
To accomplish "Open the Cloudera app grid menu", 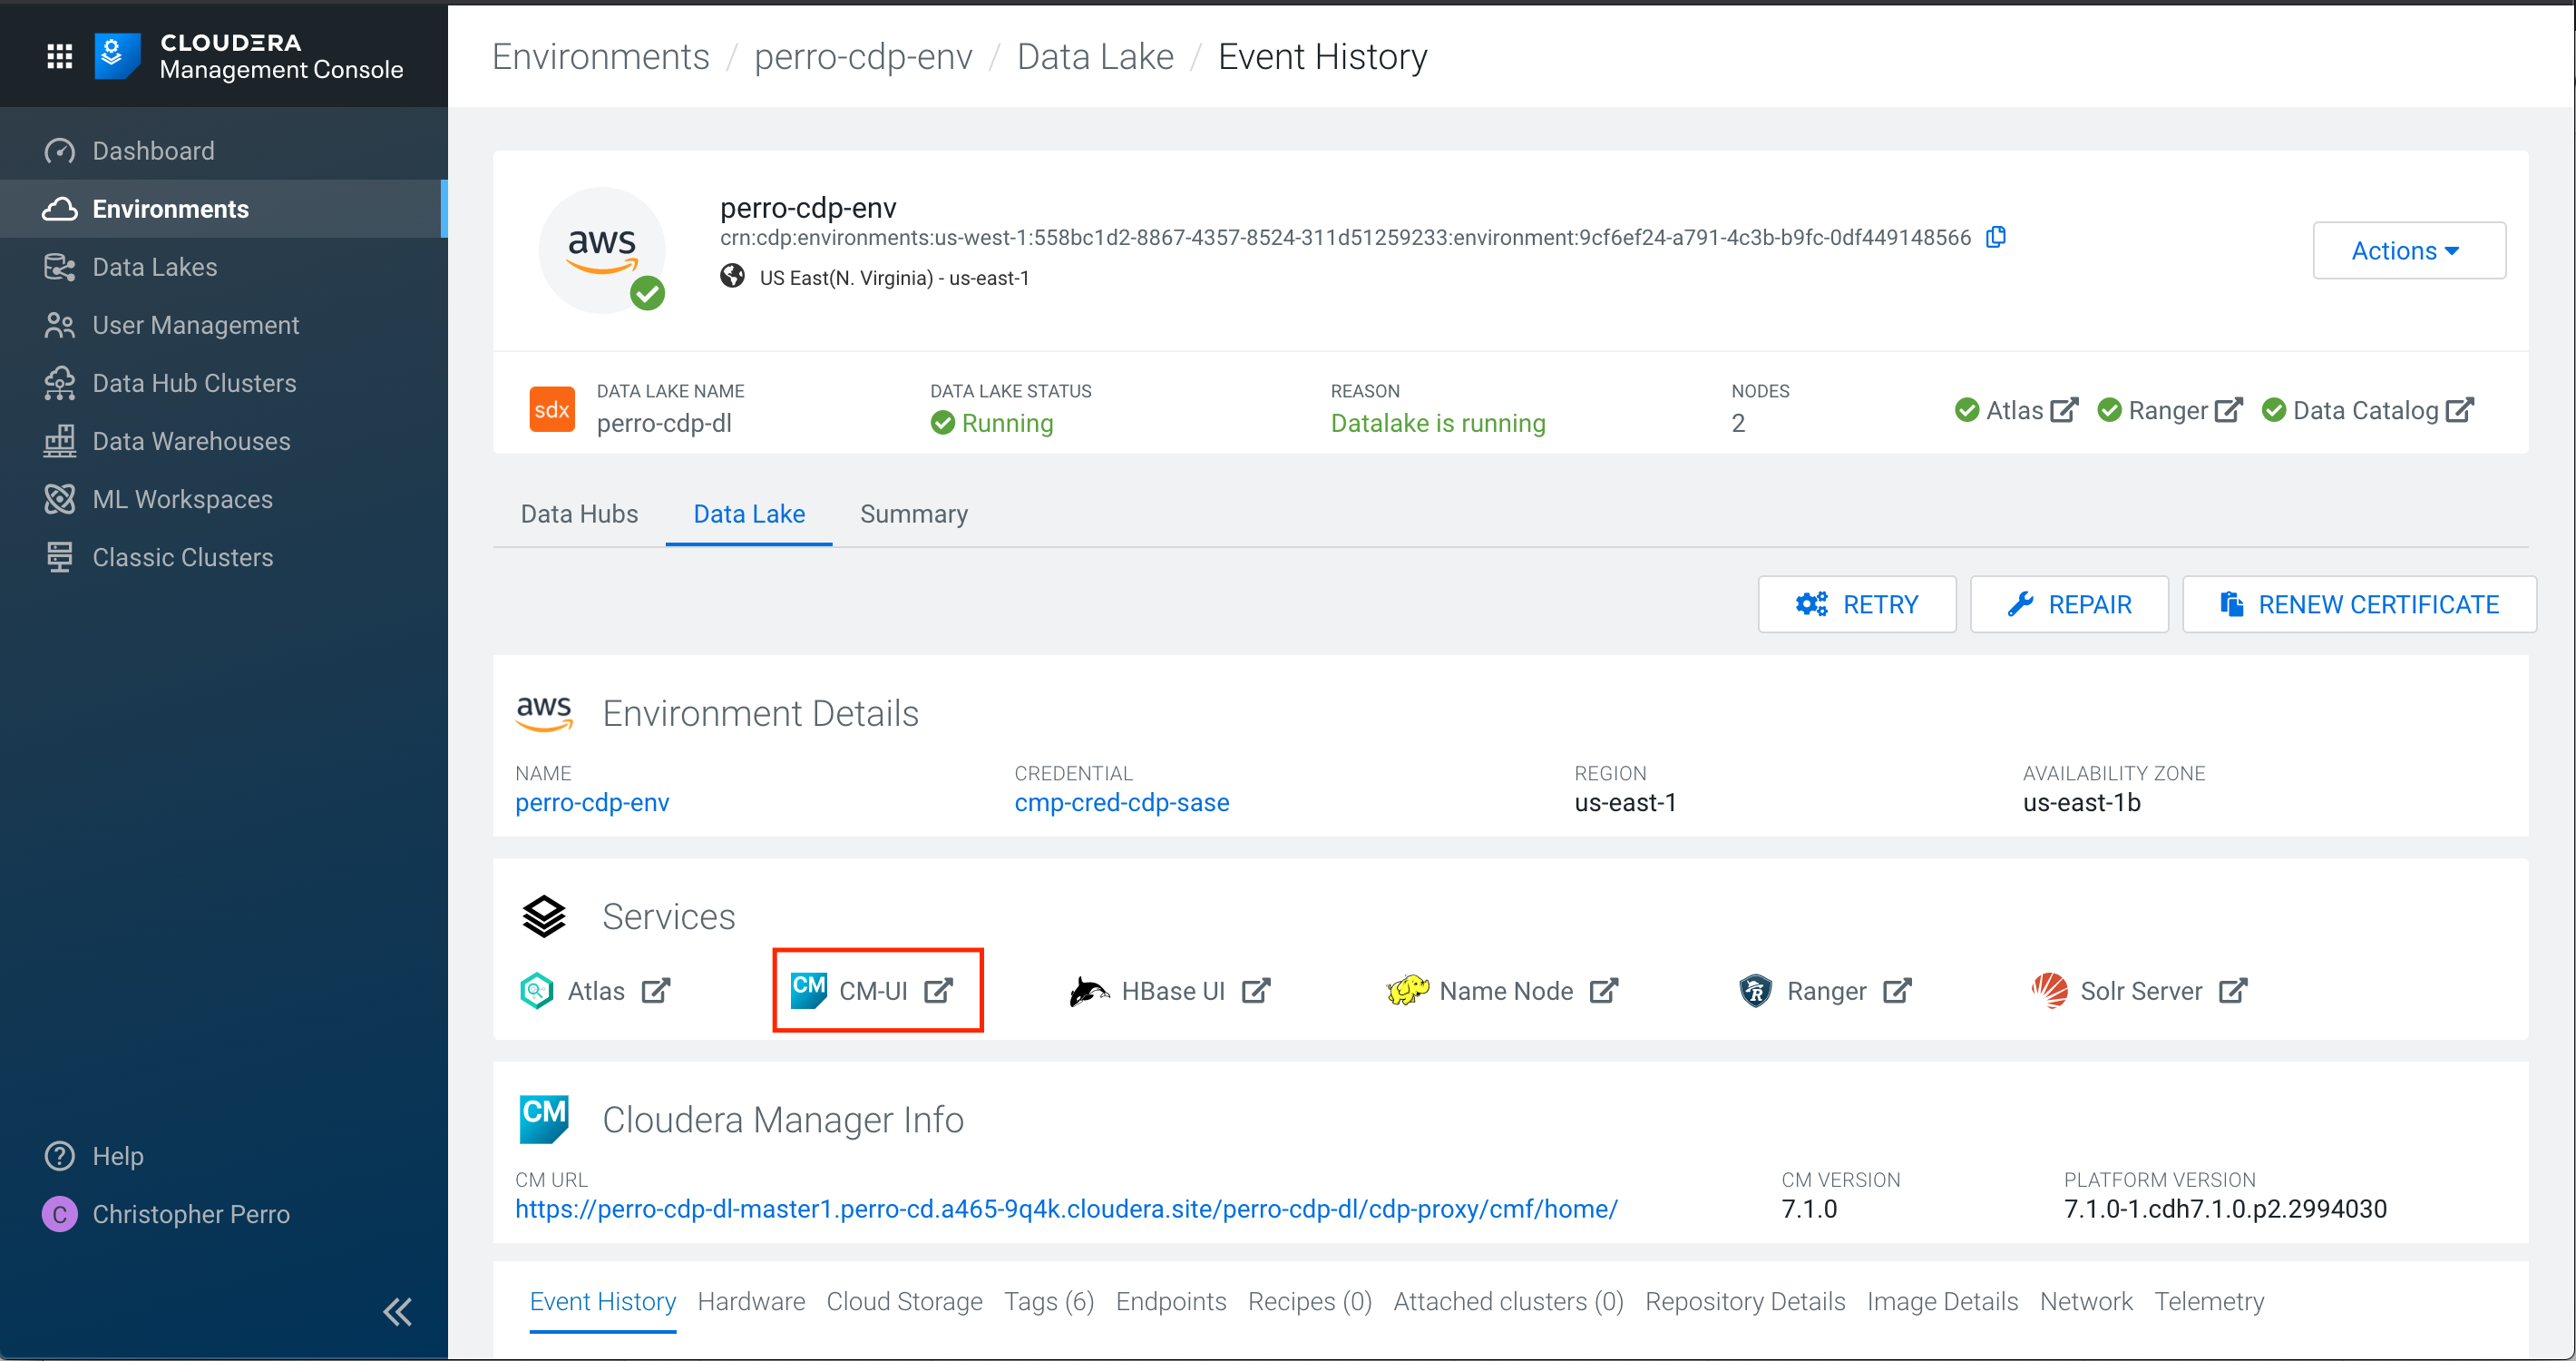I will (59, 55).
